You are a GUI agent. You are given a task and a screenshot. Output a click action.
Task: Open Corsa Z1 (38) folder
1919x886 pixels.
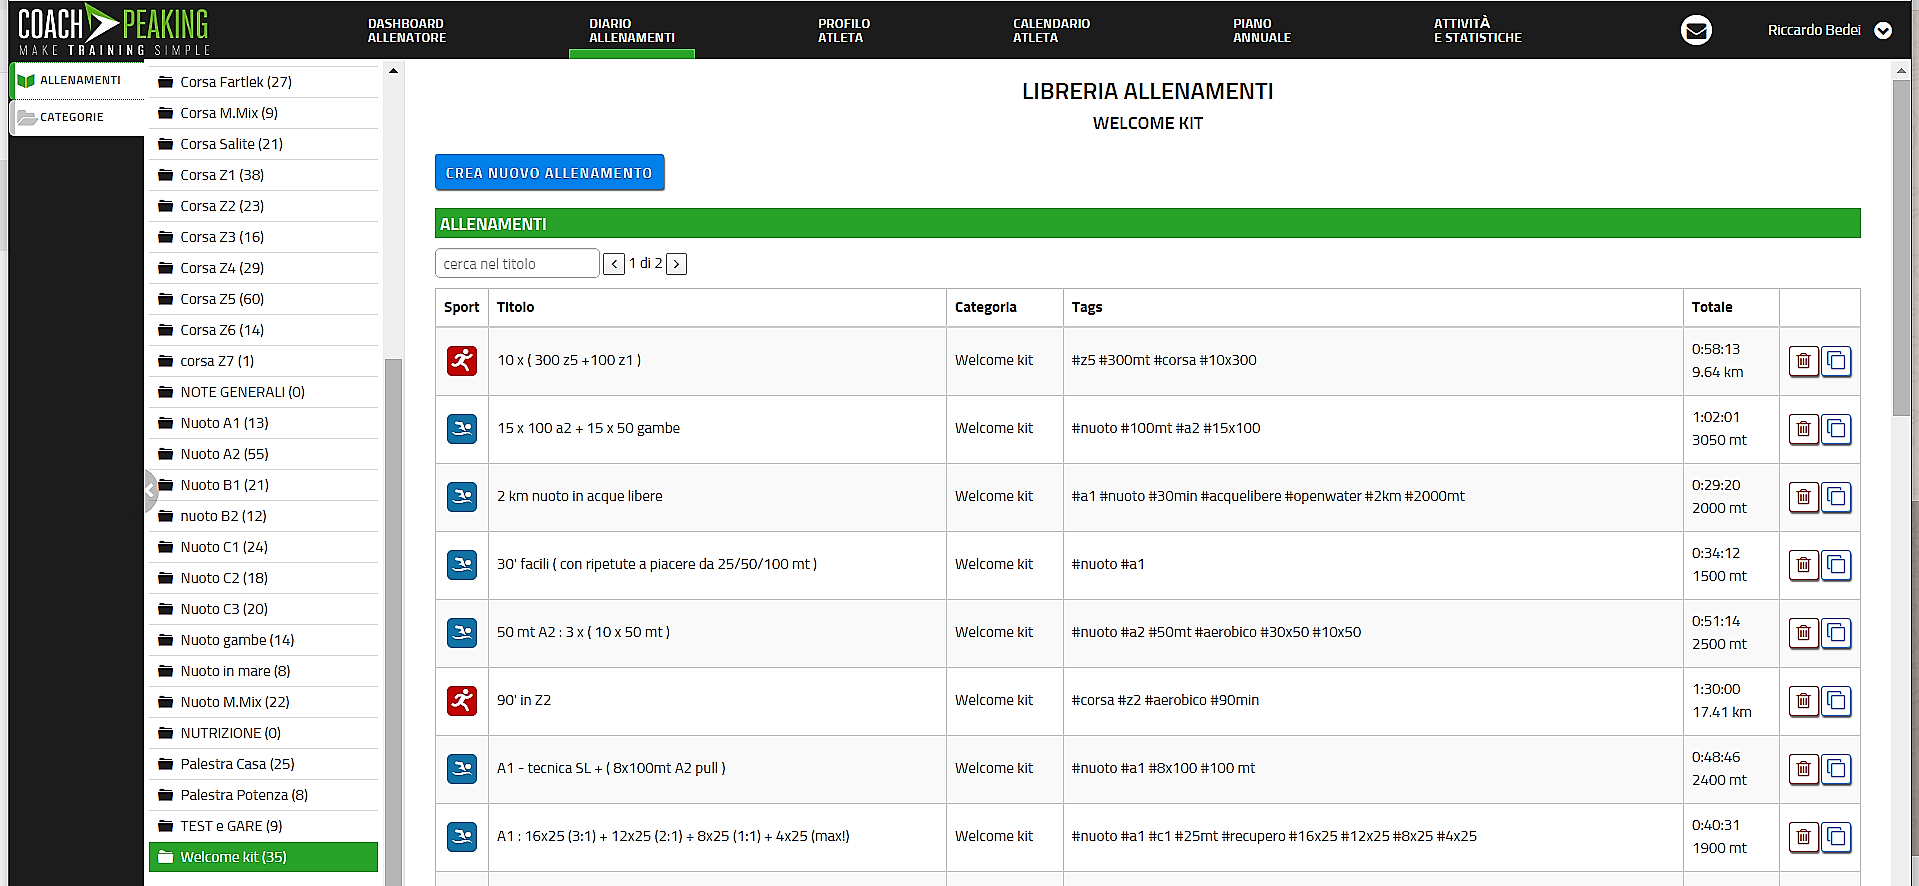pos(264,175)
